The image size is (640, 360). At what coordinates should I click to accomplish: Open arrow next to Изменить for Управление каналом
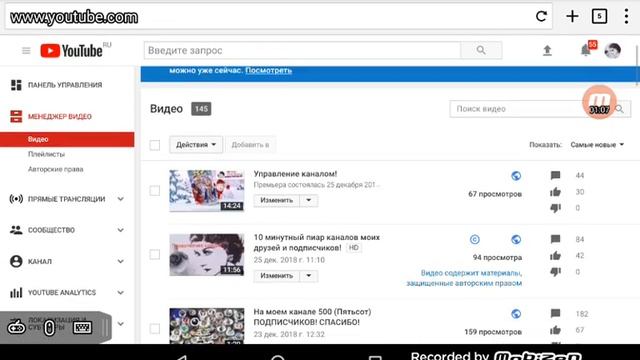pos(309,200)
